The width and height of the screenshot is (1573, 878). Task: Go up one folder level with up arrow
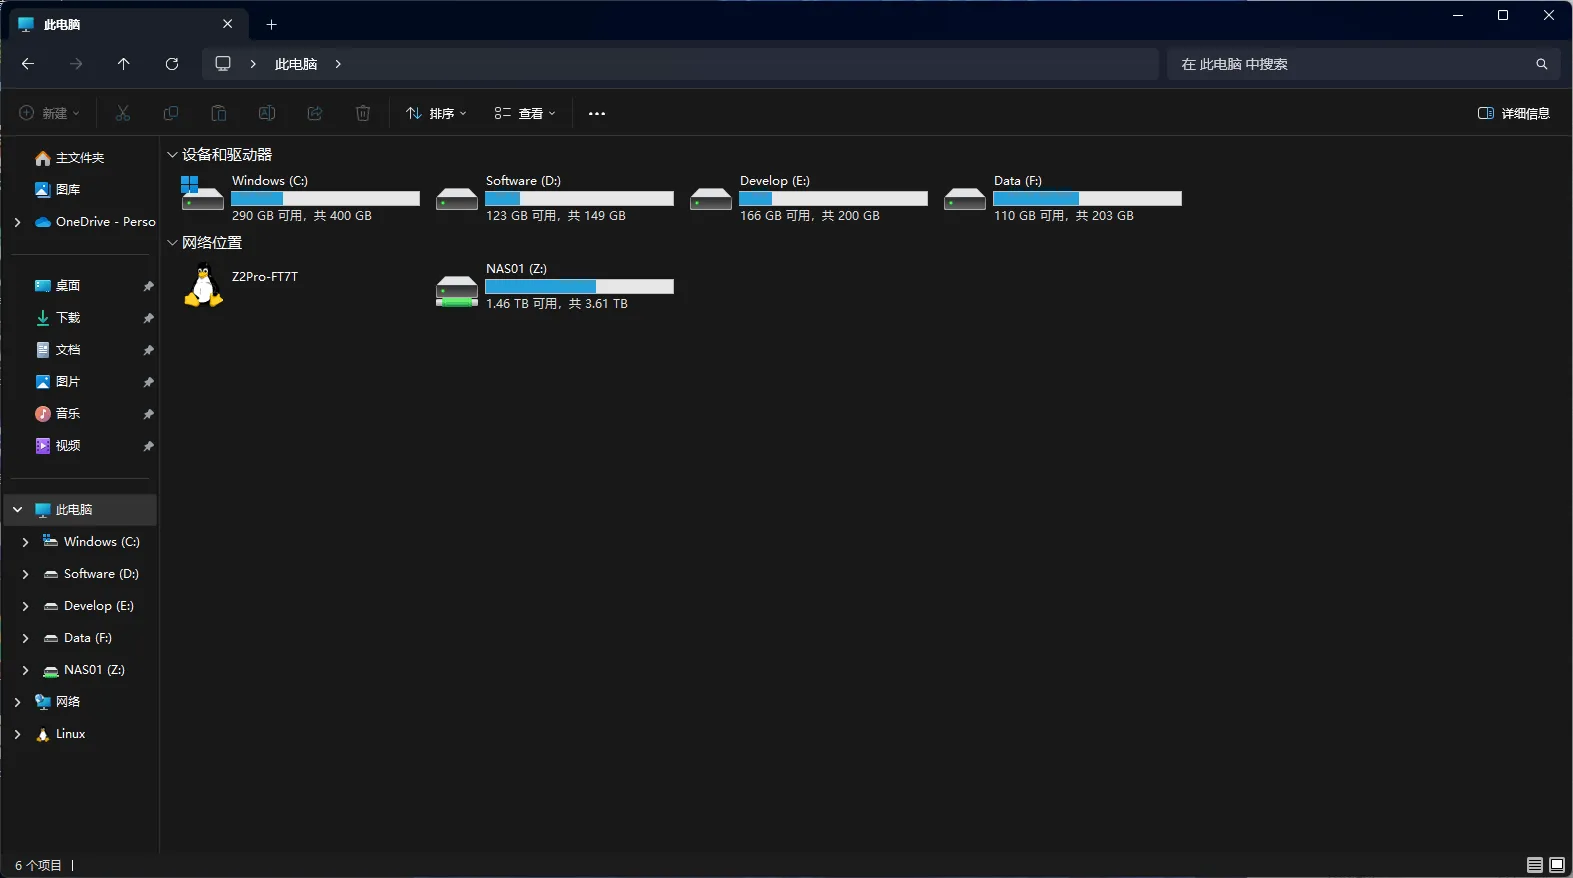[x=124, y=64]
